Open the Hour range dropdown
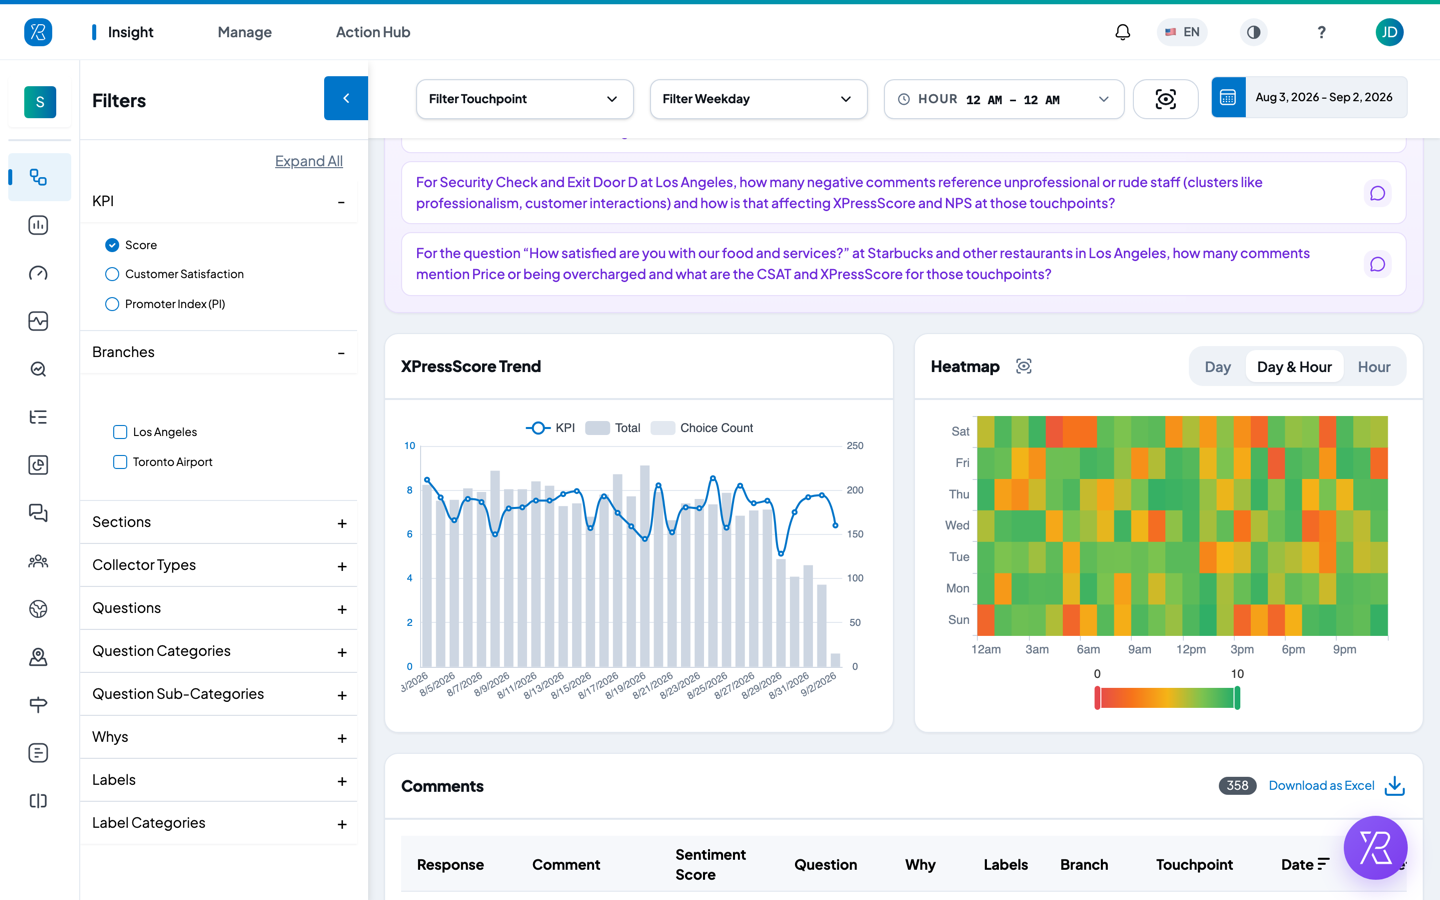The height and width of the screenshot is (900, 1440). pos(1004,99)
